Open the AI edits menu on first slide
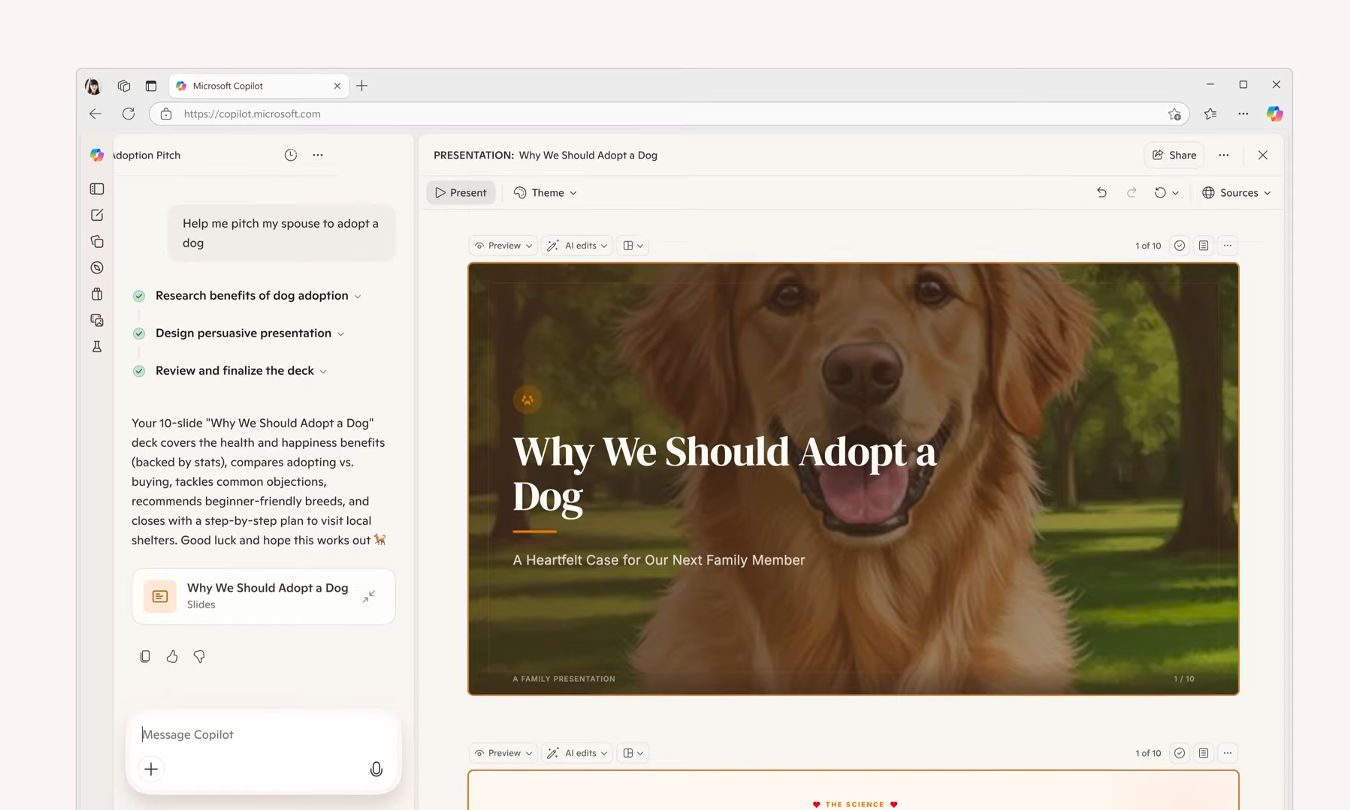This screenshot has height=810, width=1350. point(577,246)
